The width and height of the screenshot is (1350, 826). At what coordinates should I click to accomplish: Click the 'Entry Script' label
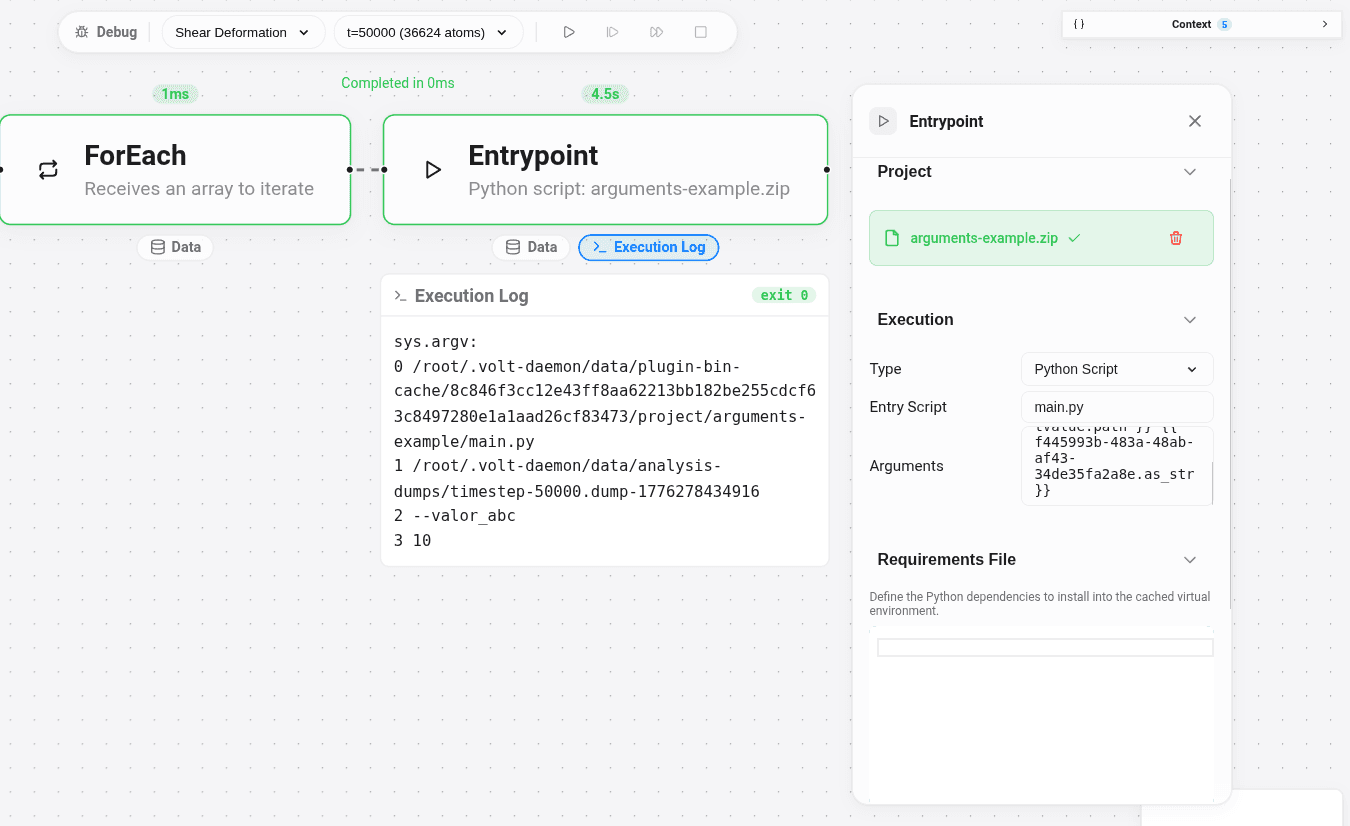(x=908, y=407)
